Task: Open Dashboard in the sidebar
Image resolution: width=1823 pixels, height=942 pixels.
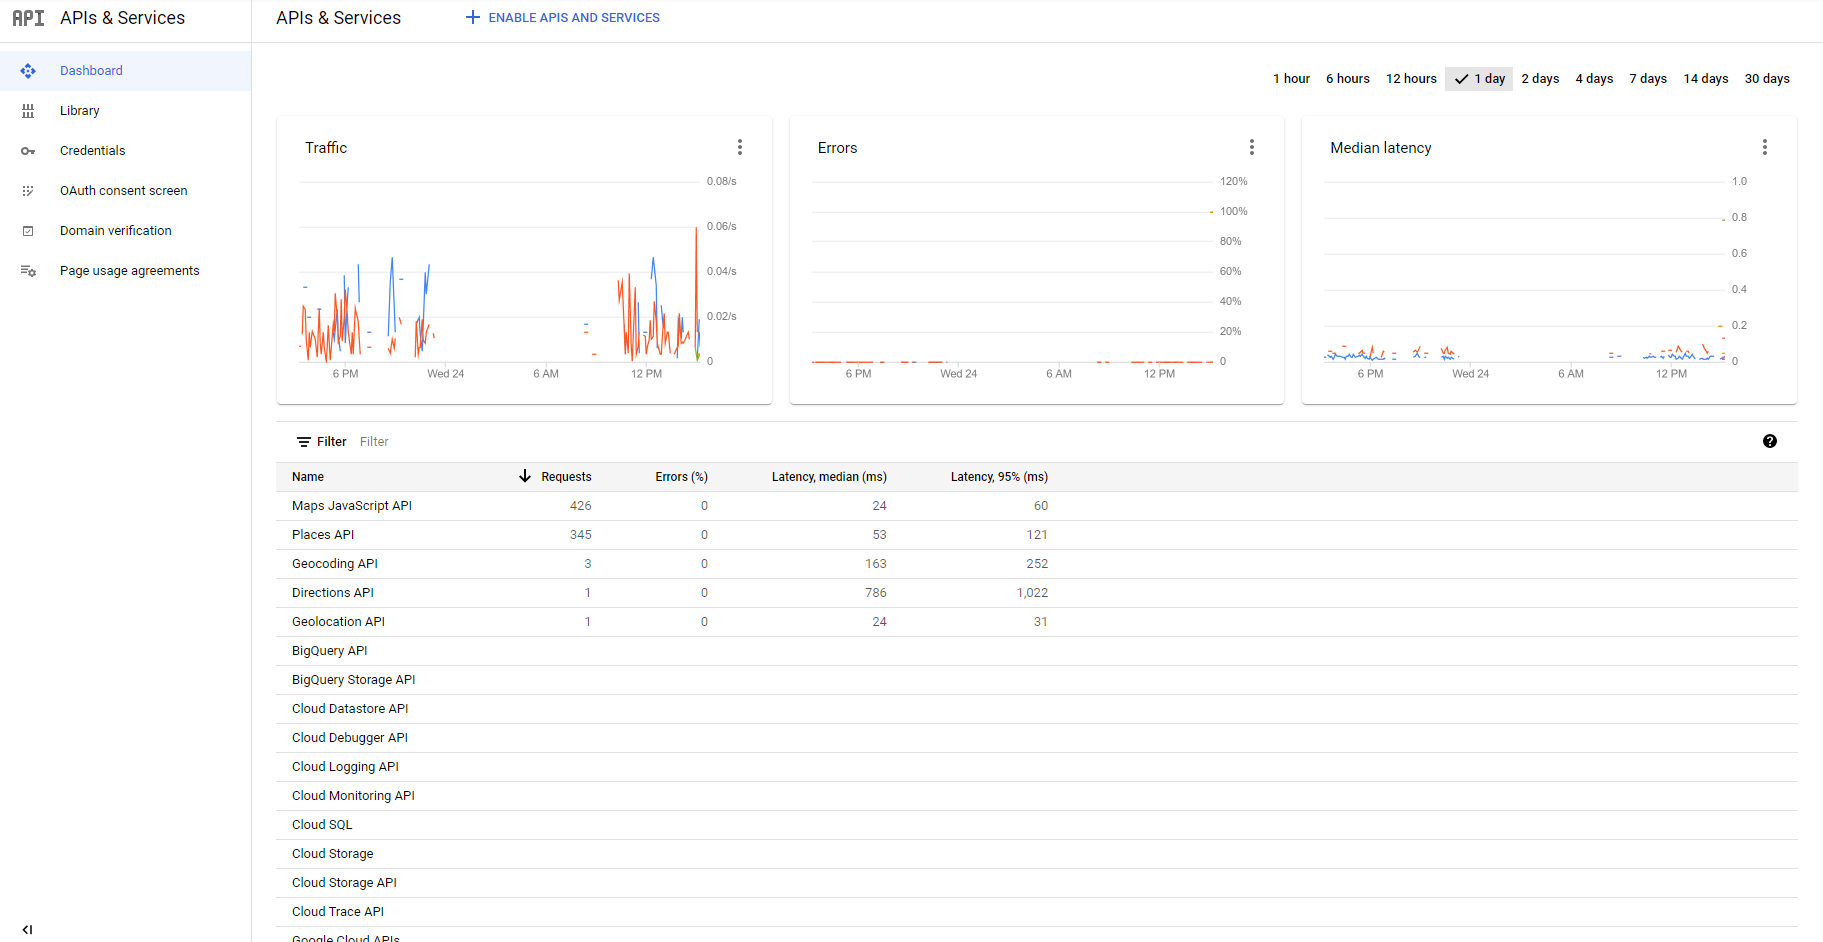Action: point(125,71)
